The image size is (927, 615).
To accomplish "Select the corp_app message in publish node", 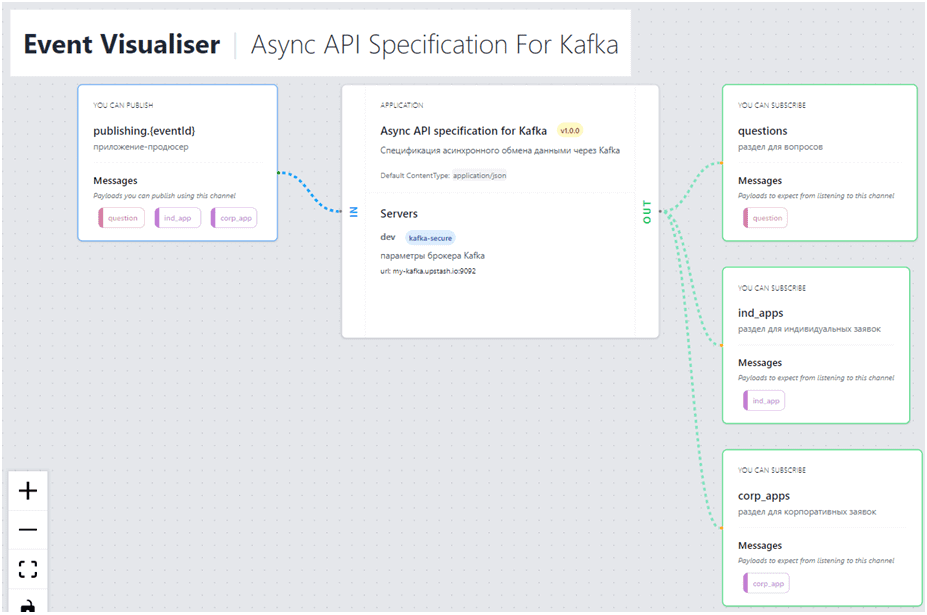I will point(234,217).
